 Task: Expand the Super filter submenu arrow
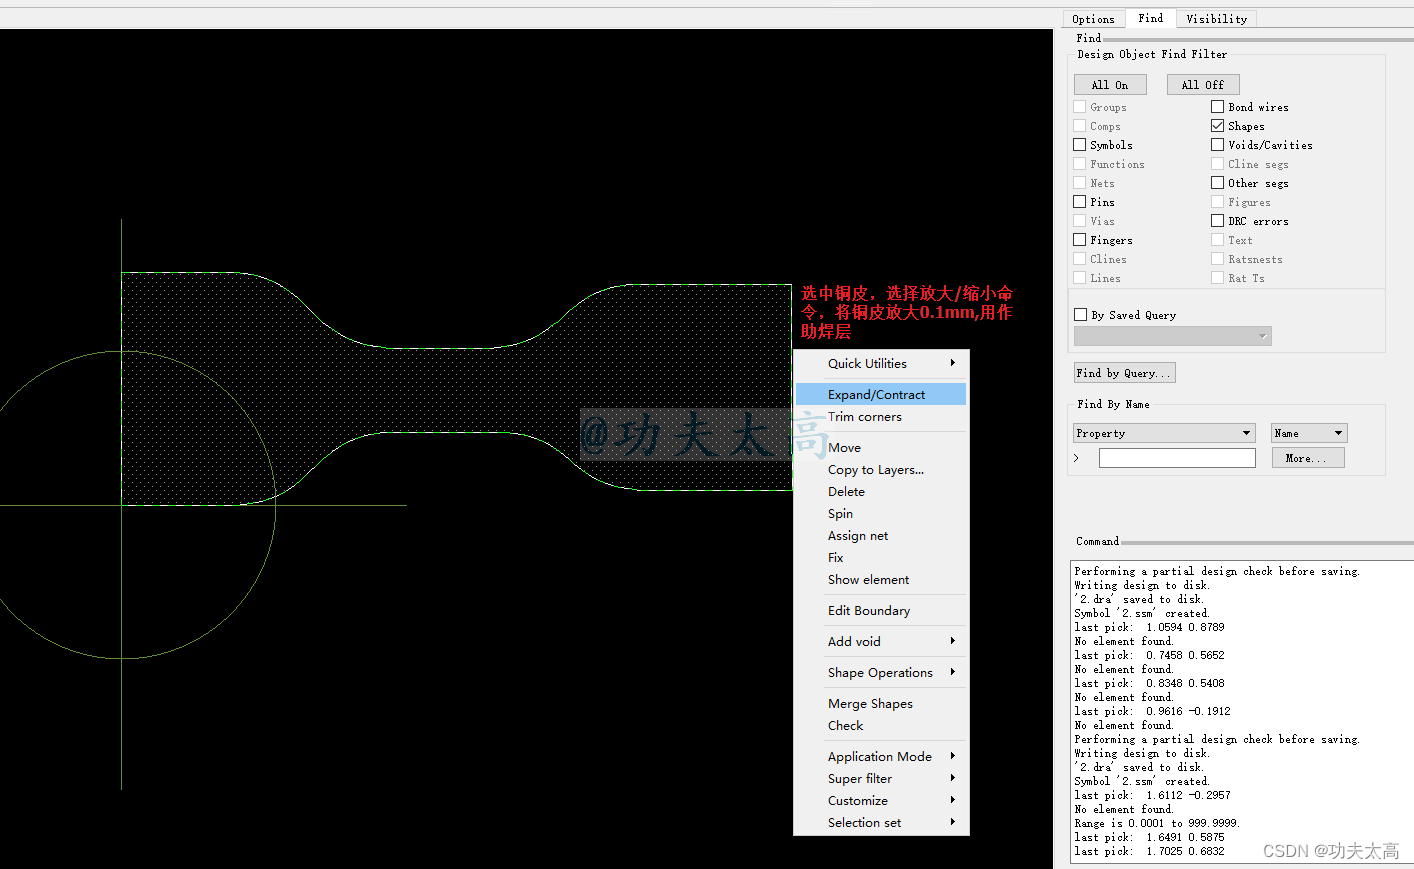(952, 778)
